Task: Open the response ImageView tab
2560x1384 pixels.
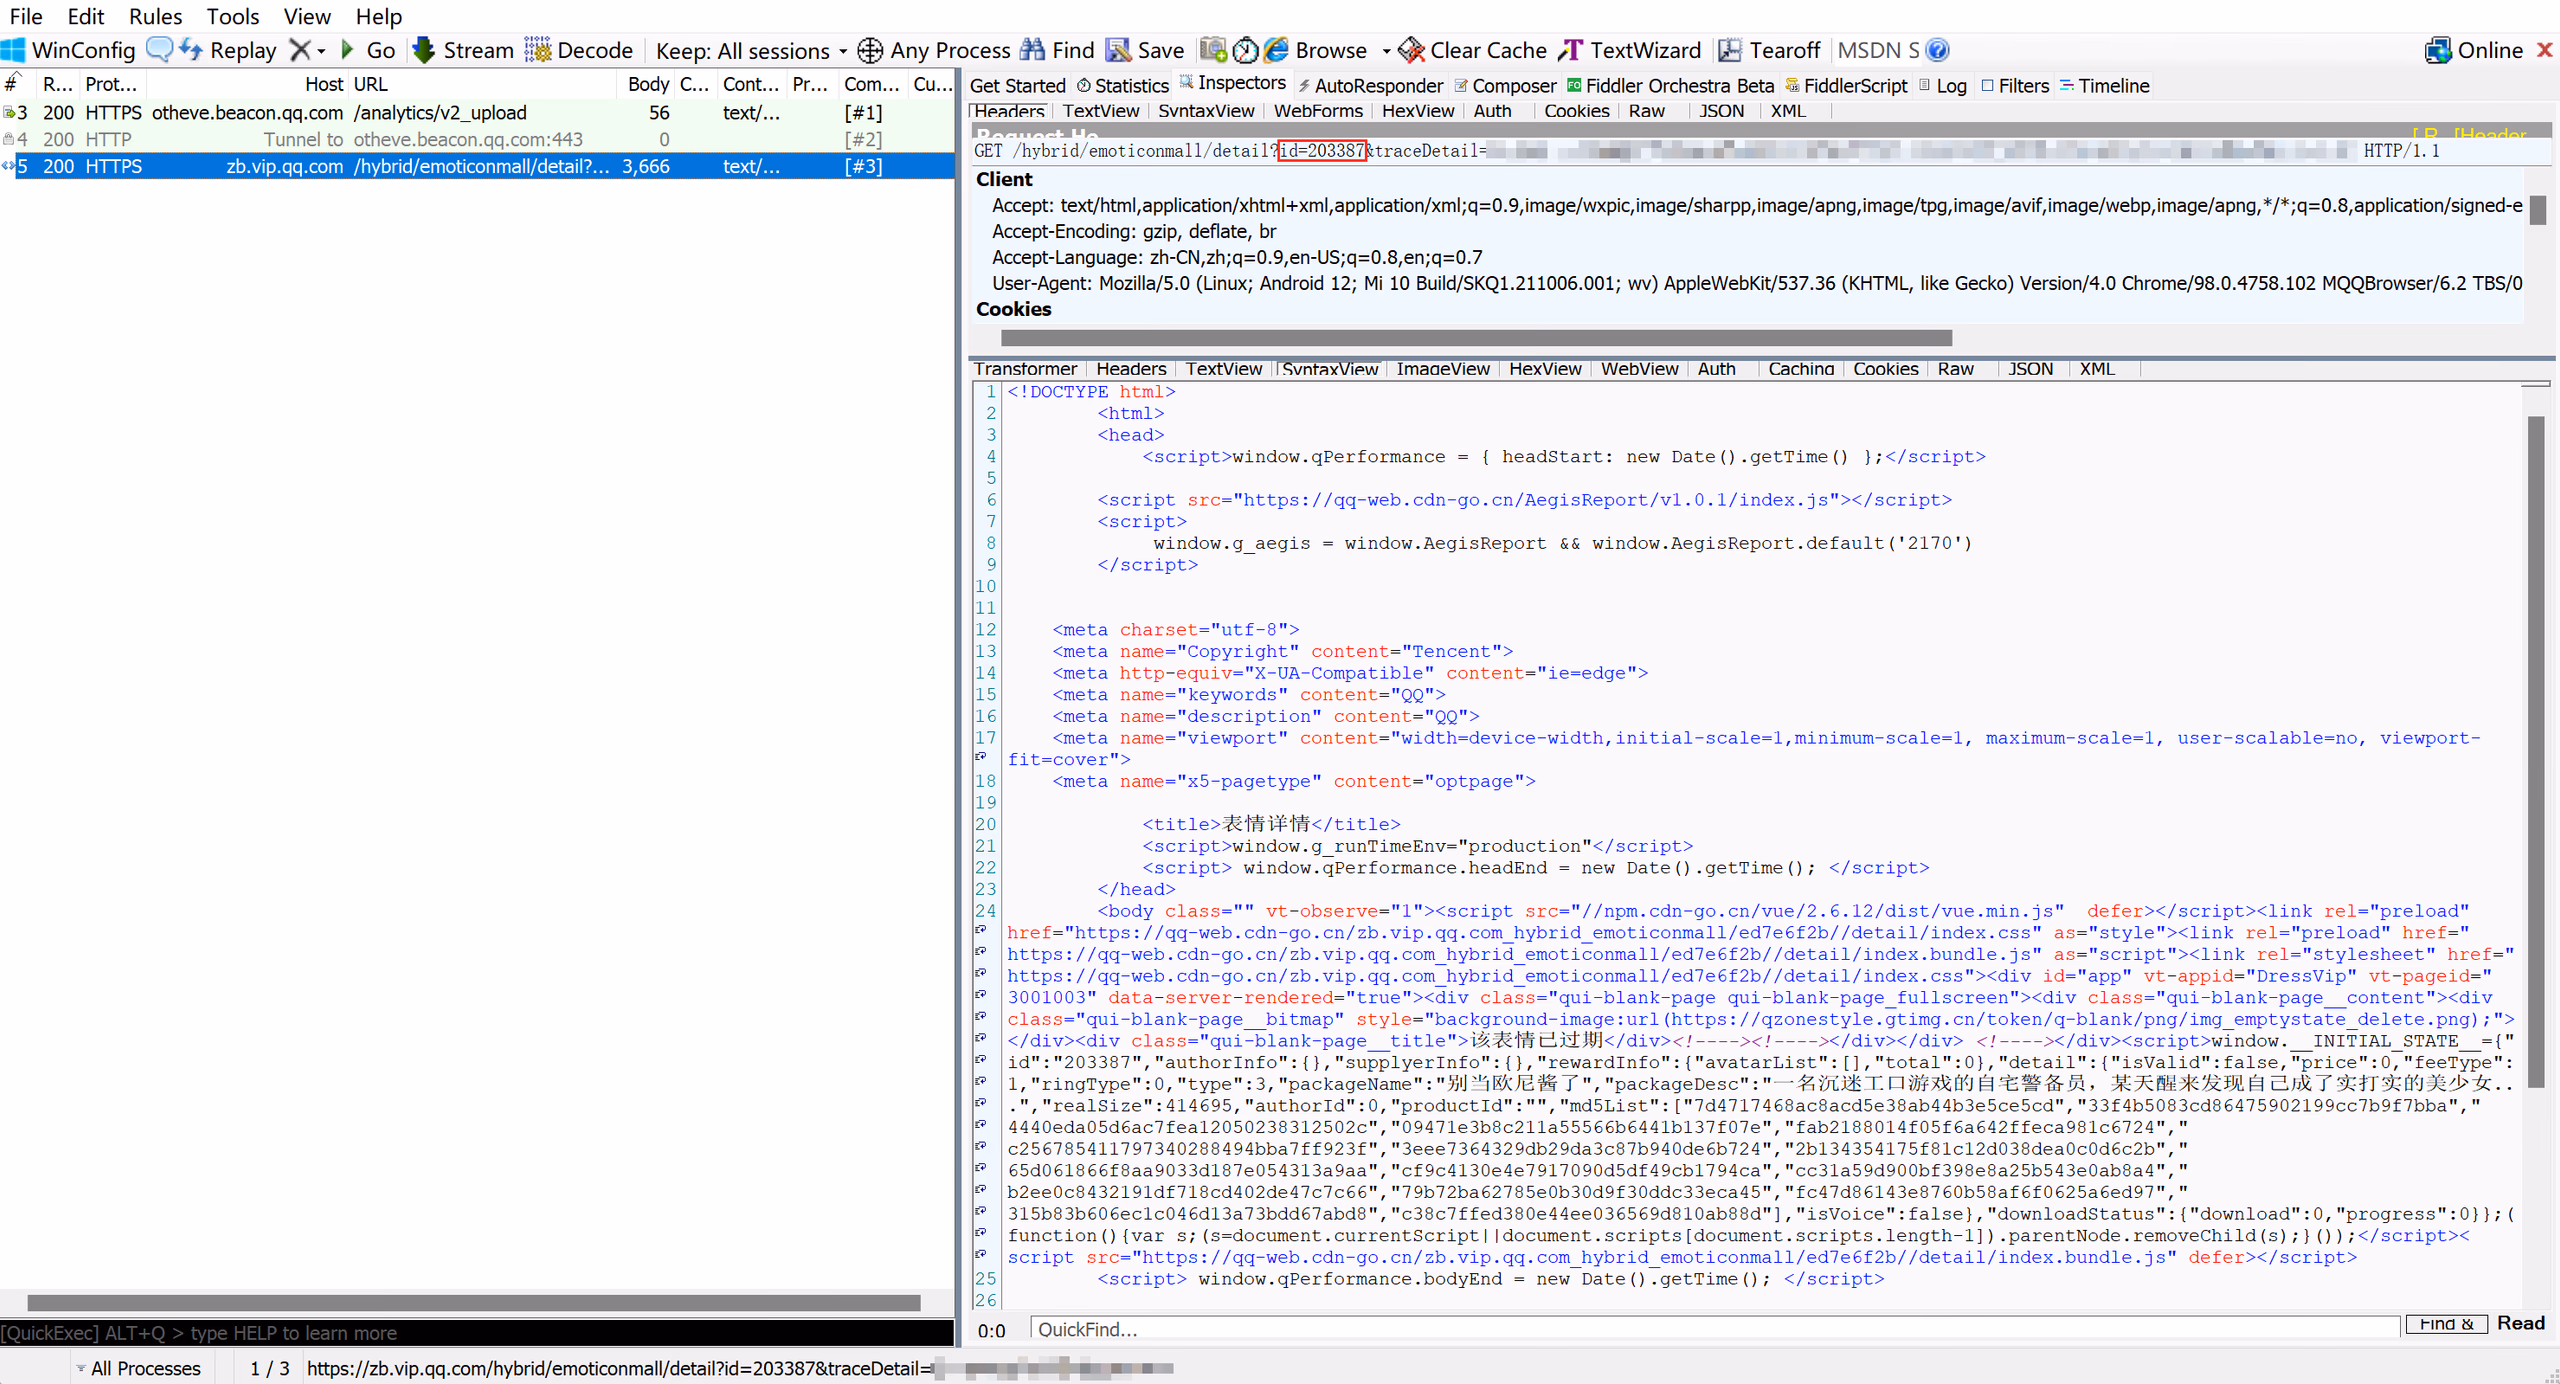Action: tap(1443, 369)
